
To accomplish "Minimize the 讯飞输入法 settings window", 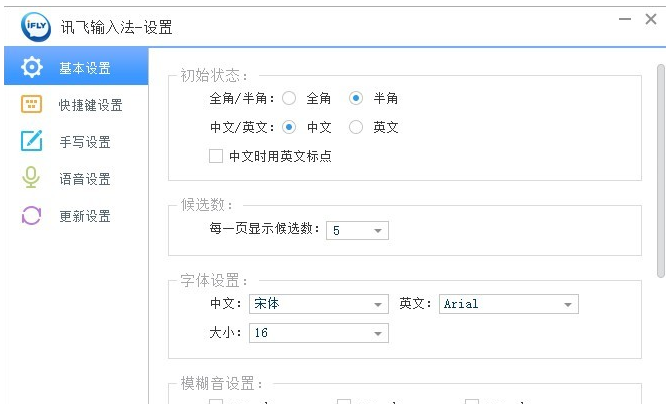I will click(x=624, y=19).
